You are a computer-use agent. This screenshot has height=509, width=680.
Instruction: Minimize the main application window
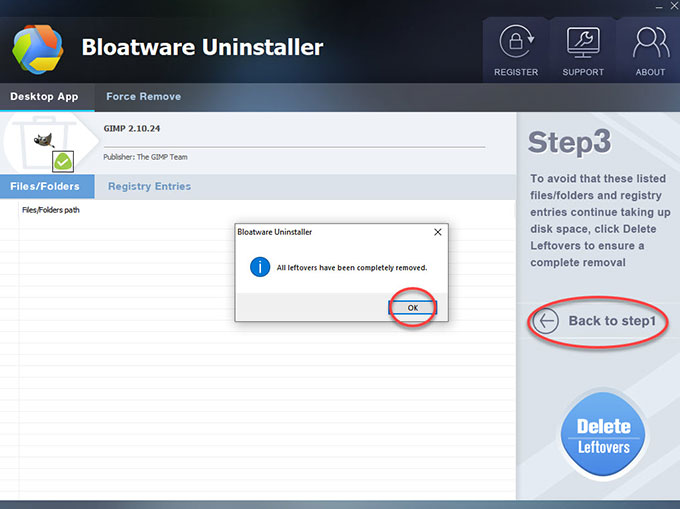(x=659, y=7)
